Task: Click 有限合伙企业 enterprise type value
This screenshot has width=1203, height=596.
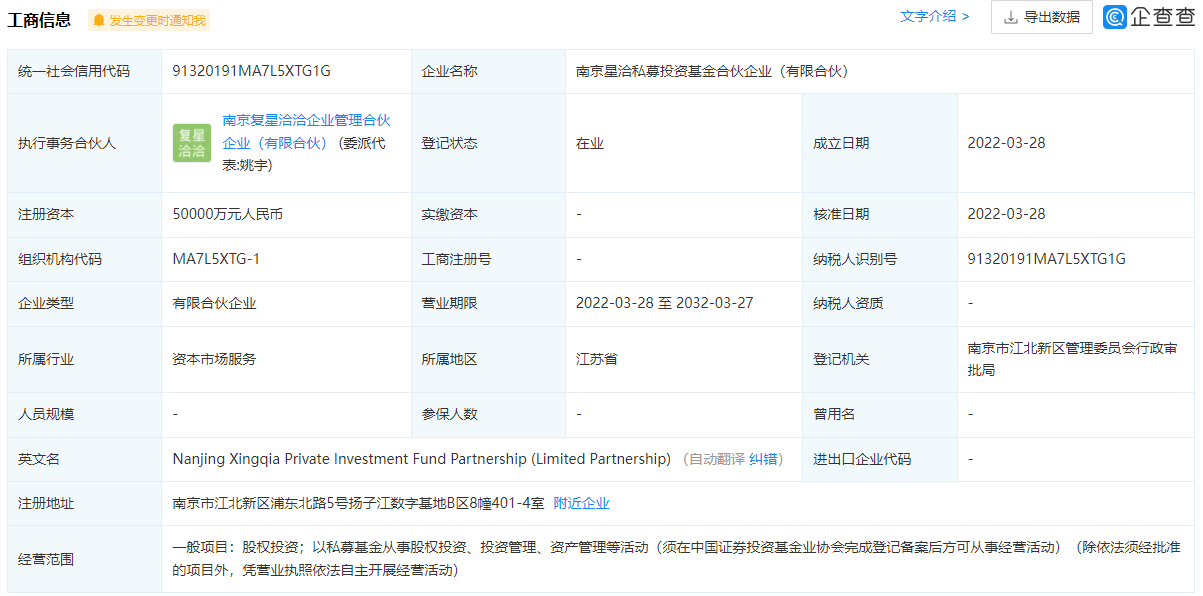Action: (214, 303)
